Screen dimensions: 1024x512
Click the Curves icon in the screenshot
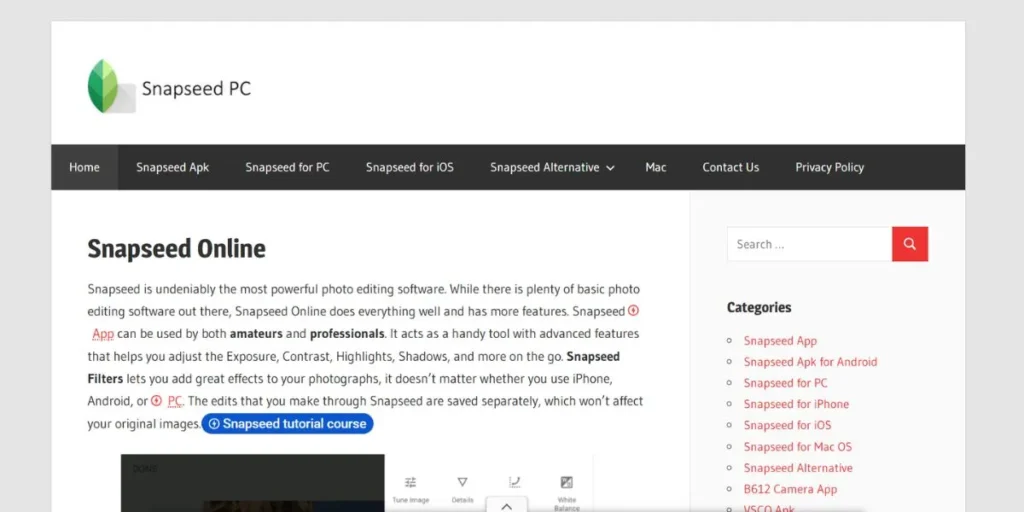tap(515, 483)
